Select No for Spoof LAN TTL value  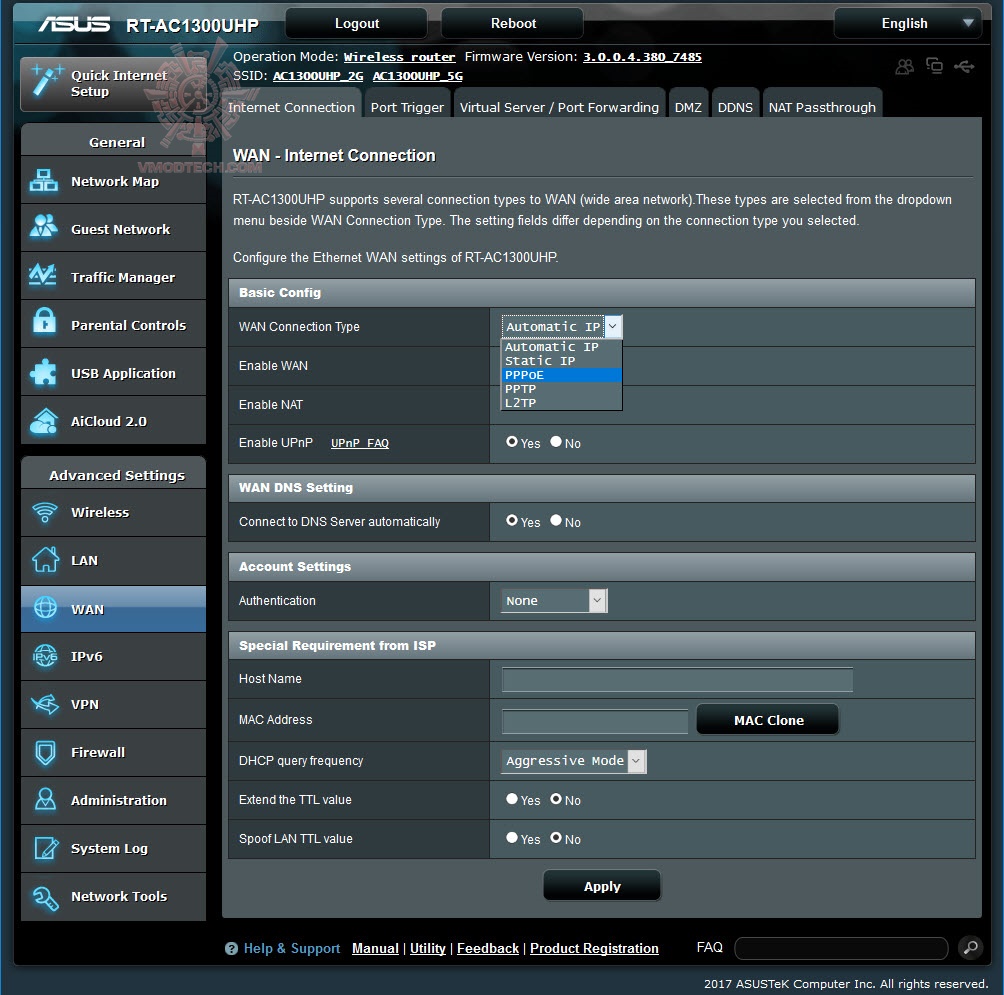[556, 837]
